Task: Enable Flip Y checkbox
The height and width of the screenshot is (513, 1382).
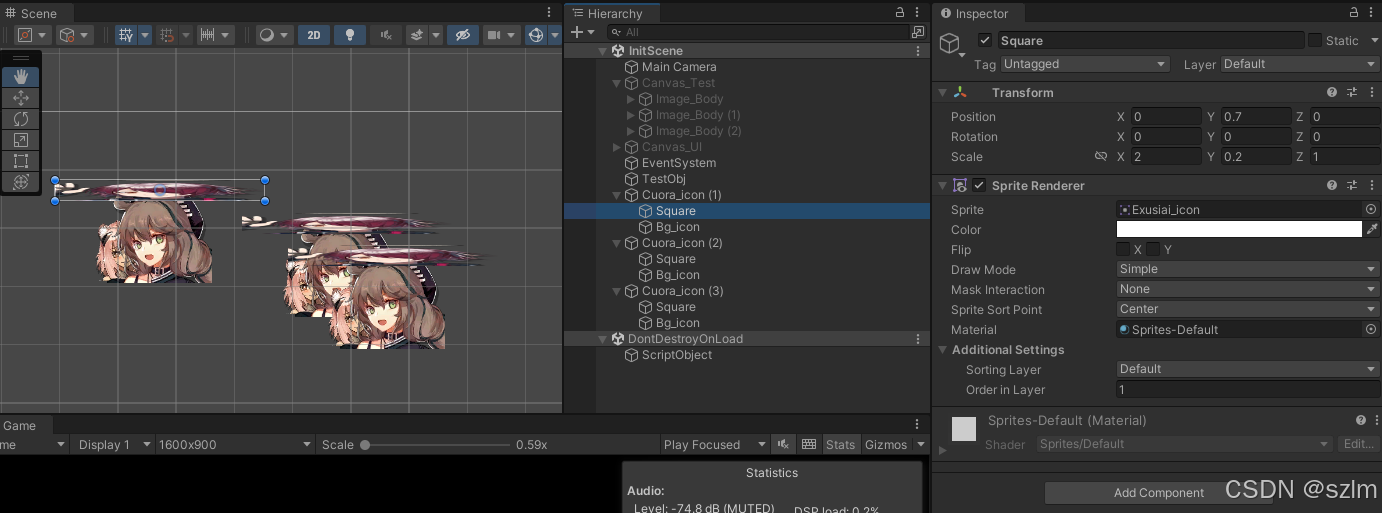Action: pos(1153,250)
